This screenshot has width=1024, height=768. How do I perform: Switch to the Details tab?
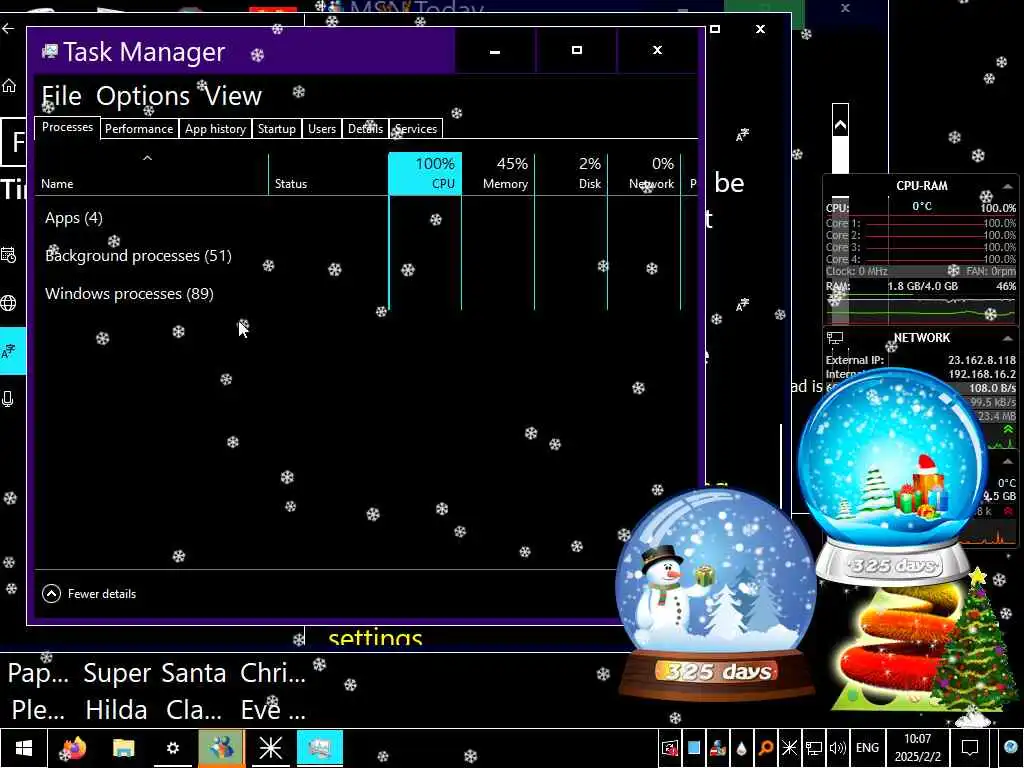(x=365, y=129)
